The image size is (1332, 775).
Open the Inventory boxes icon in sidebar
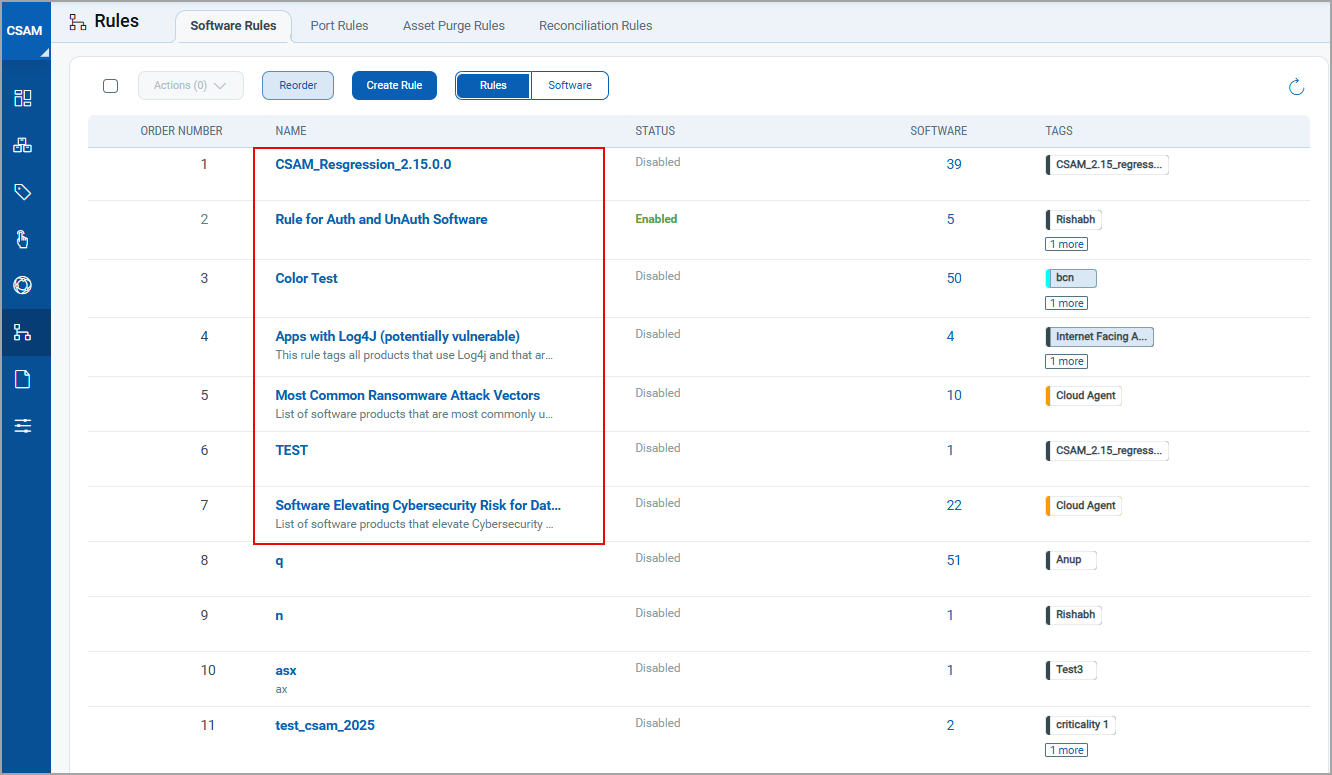click(x=23, y=145)
